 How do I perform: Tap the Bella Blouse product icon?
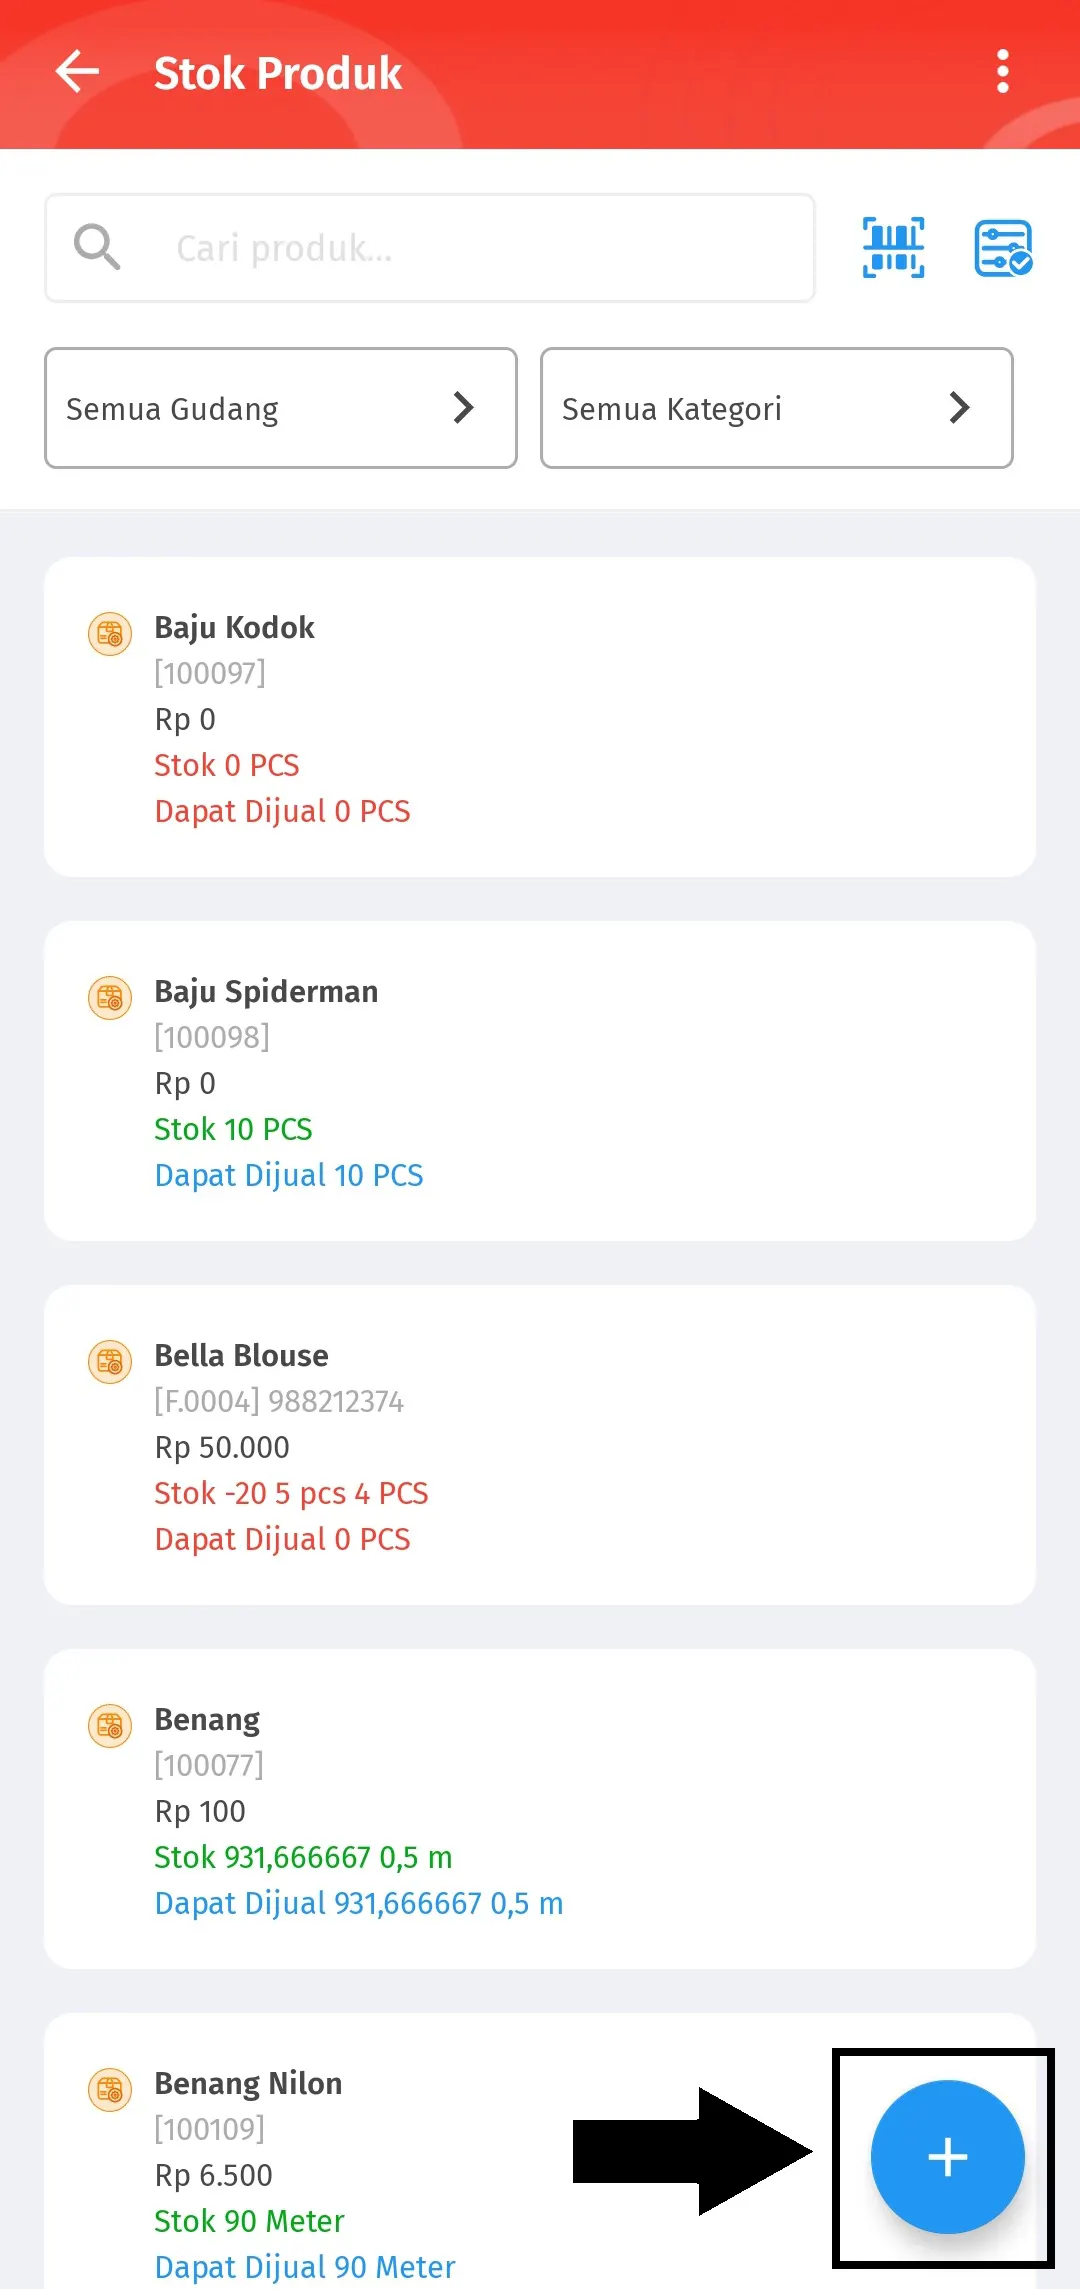coord(110,1362)
